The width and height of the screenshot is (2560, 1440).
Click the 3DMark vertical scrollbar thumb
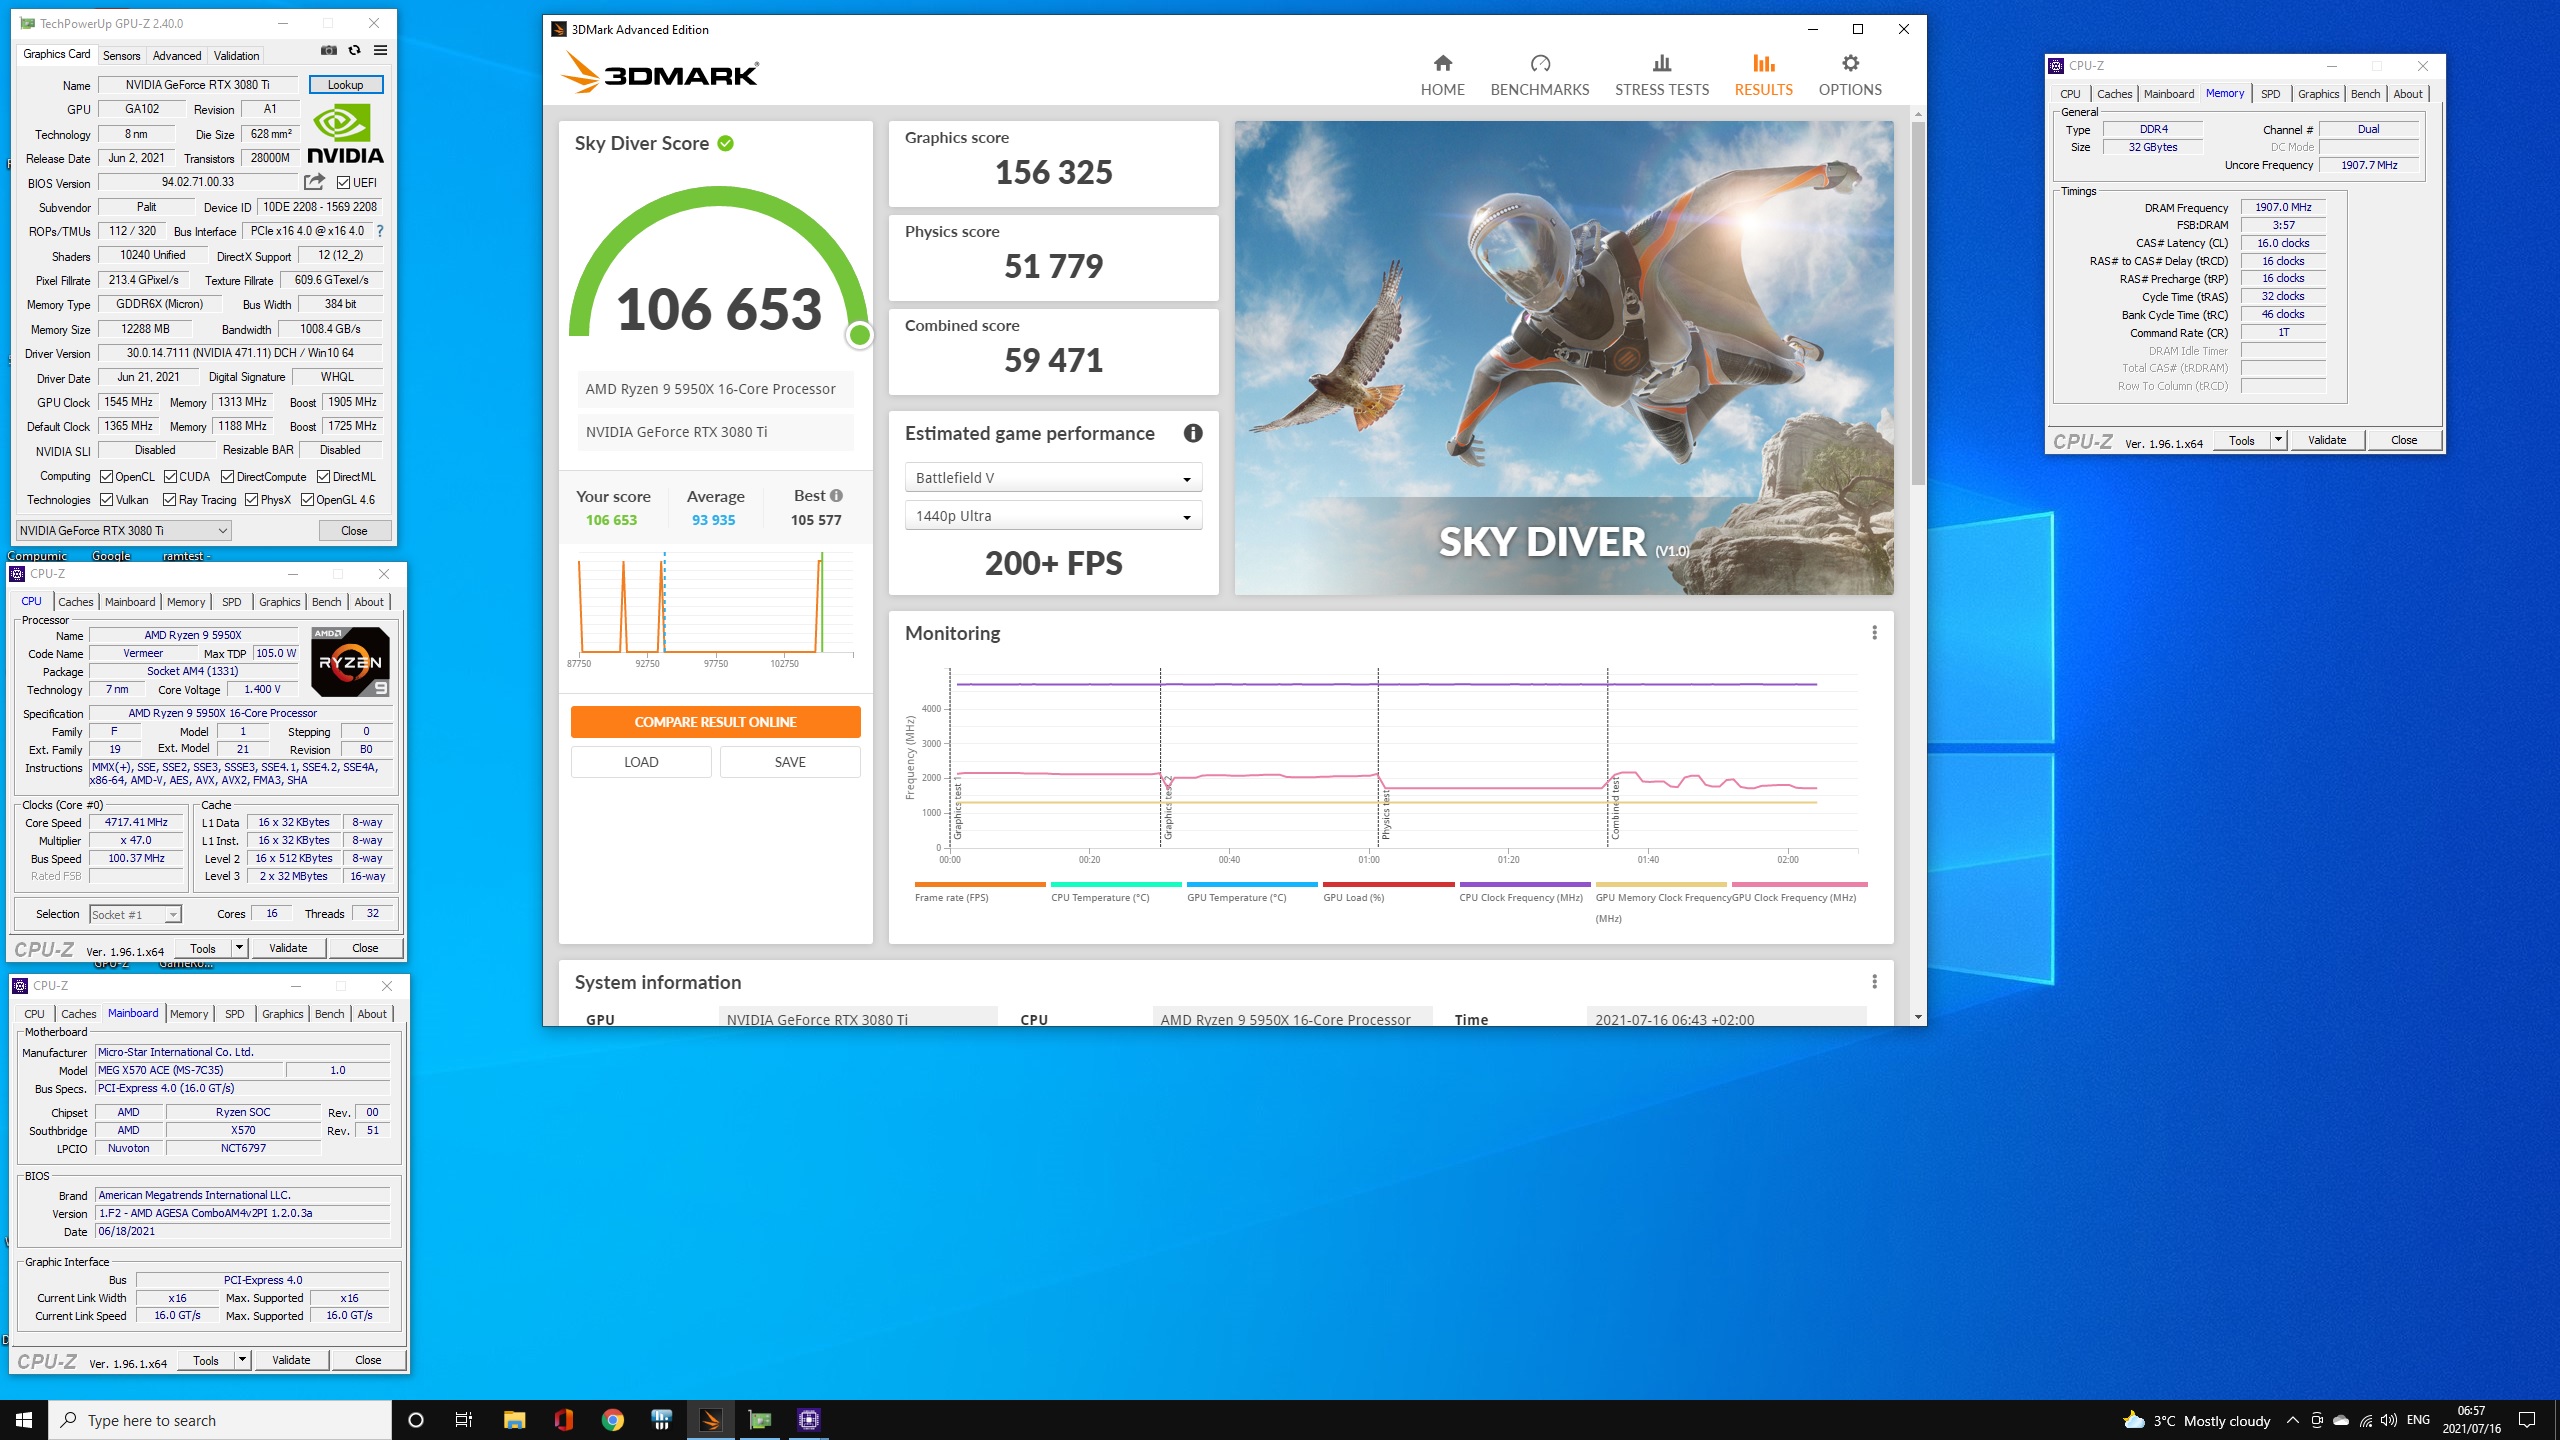[x=1917, y=305]
